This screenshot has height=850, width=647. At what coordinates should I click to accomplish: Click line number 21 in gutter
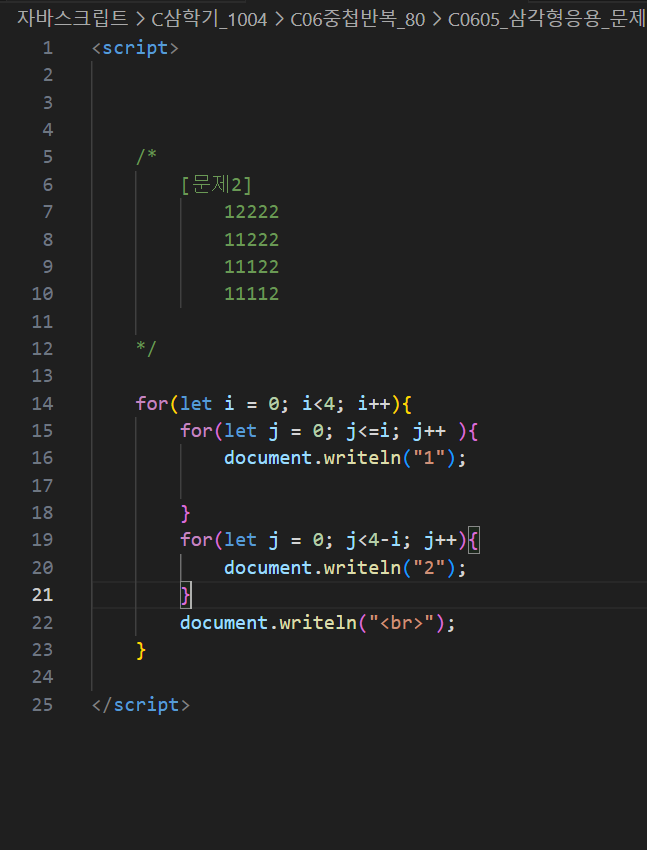point(42,595)
